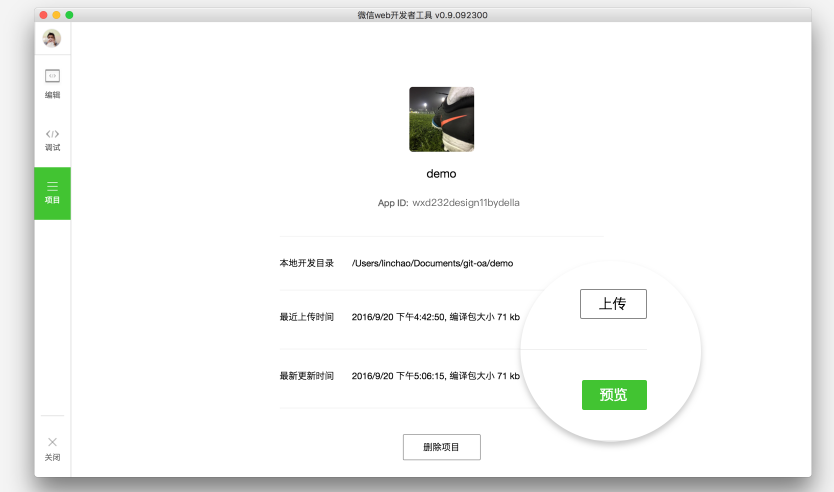
Task: Click the yellow minimize window button
Action: (57, 15)
